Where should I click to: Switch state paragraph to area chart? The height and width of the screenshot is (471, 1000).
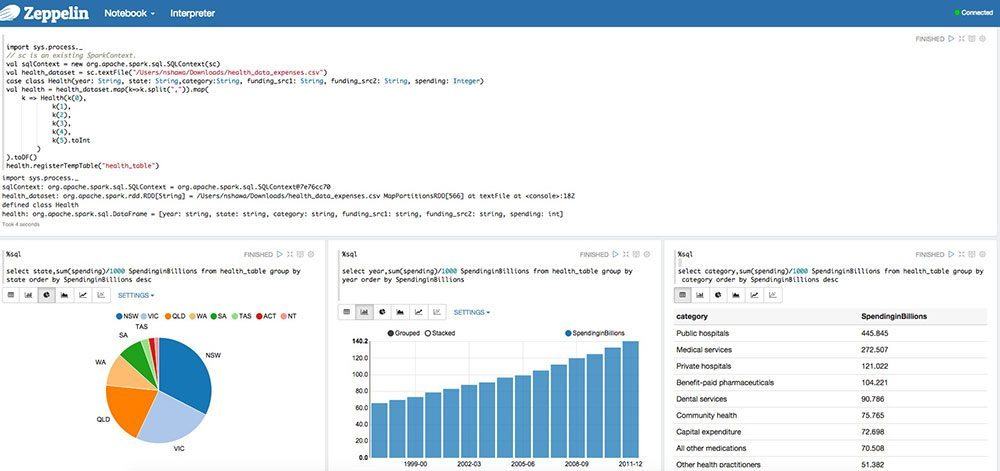[x=64, y=295]
